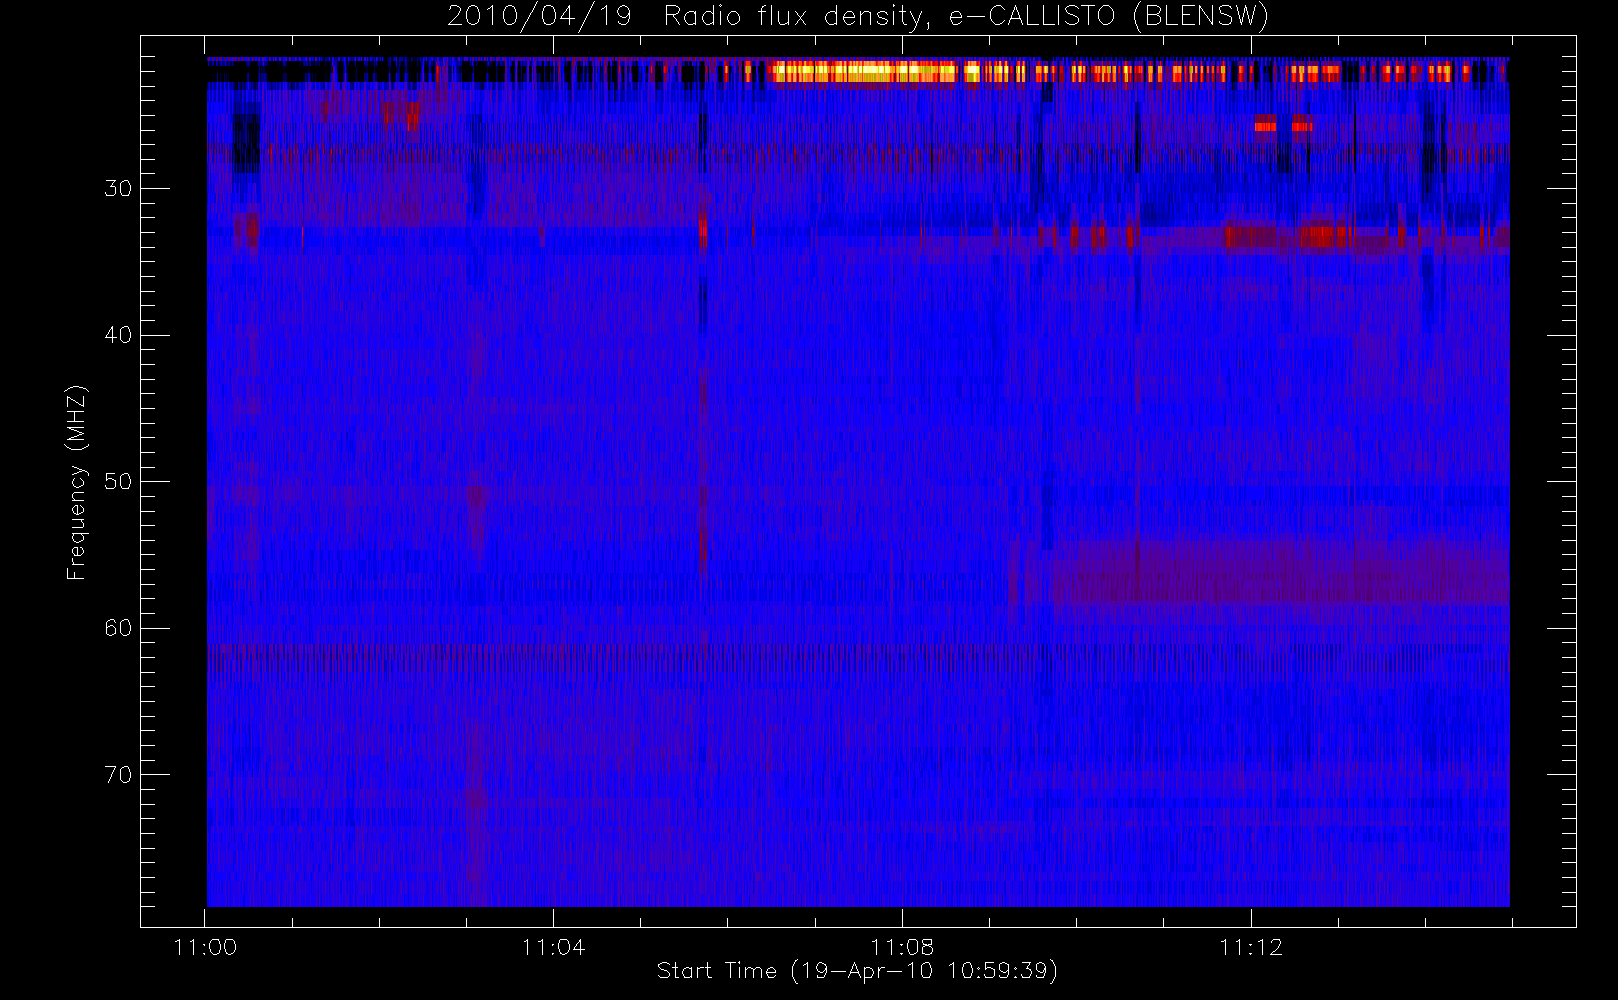This screenshot has width=1618, height=1000.
Task: Click the 50 frequency tick label
Action: pos(118,481)
